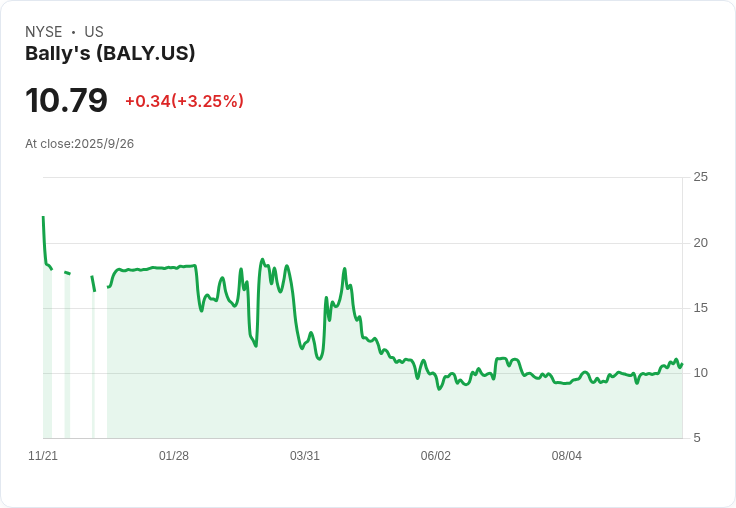Screen dimensions: 736x508
Task: Click the 10.79 current price
Action: pyautogui.click(x=66, y=100)
